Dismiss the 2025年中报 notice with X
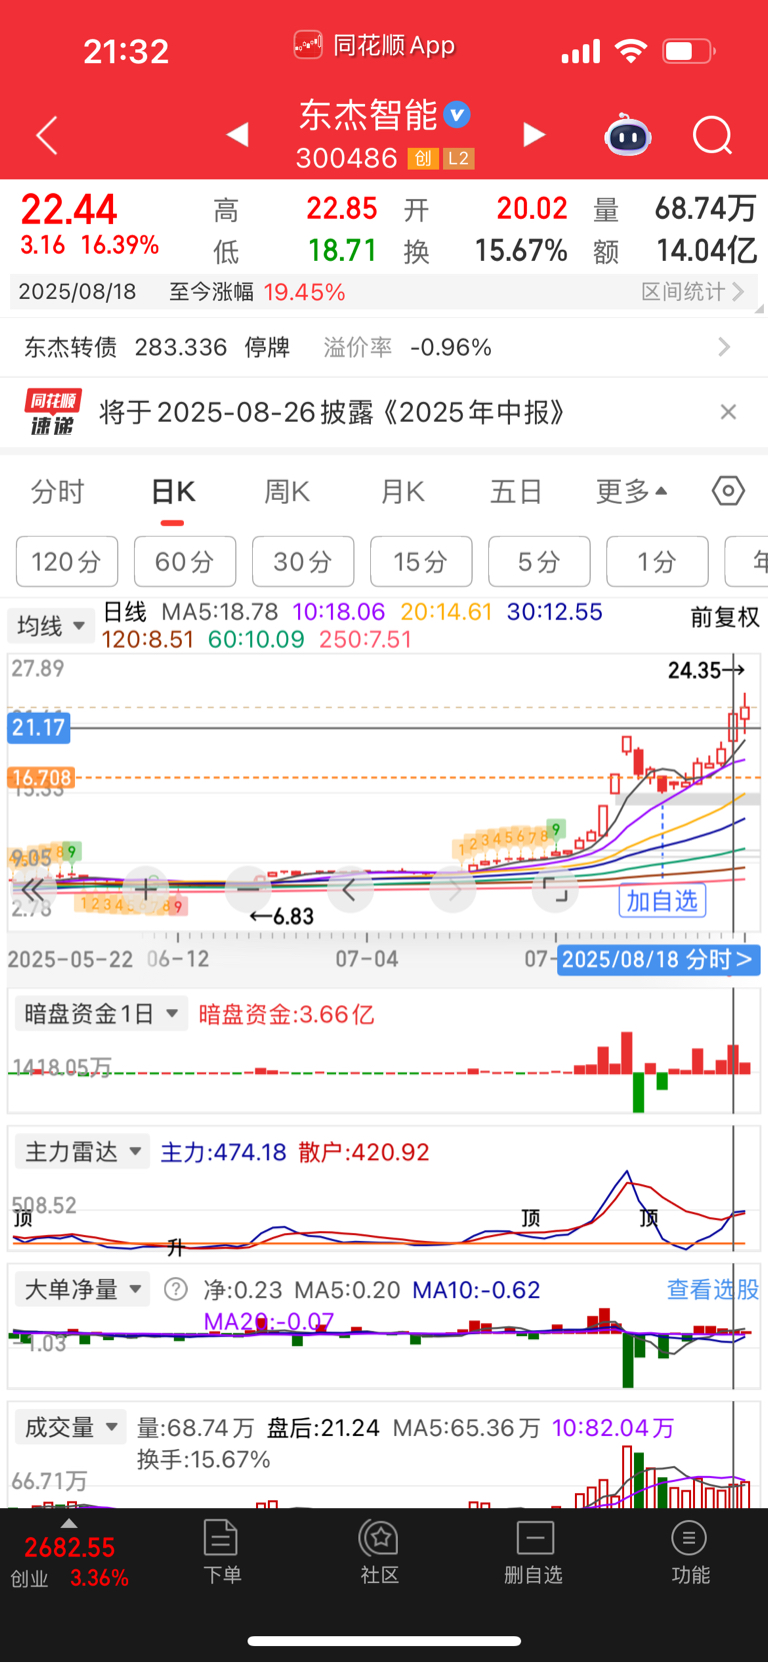The image size is (768, 1663). pos(728,412)
